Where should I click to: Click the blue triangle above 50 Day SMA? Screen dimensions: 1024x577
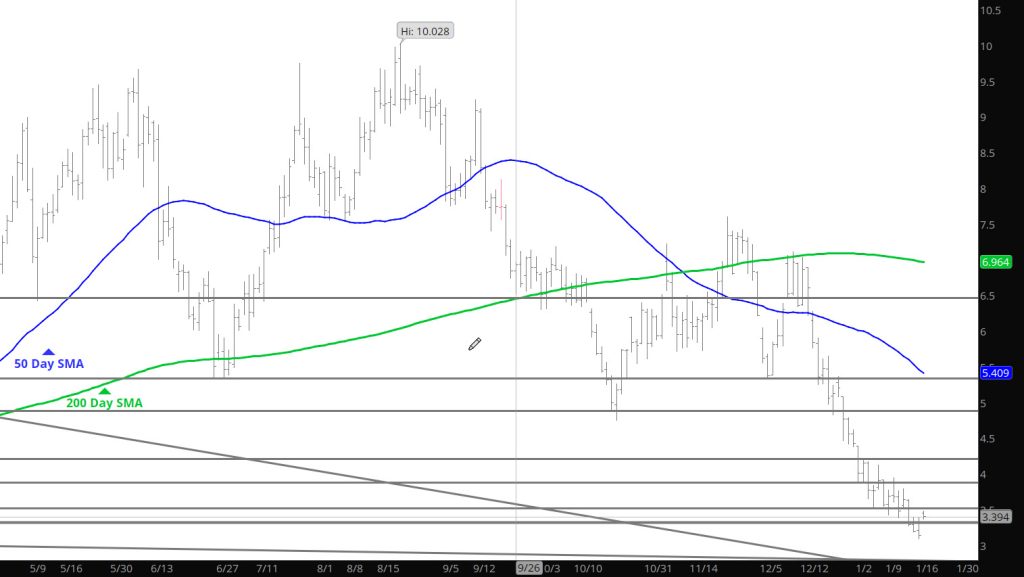48,352
